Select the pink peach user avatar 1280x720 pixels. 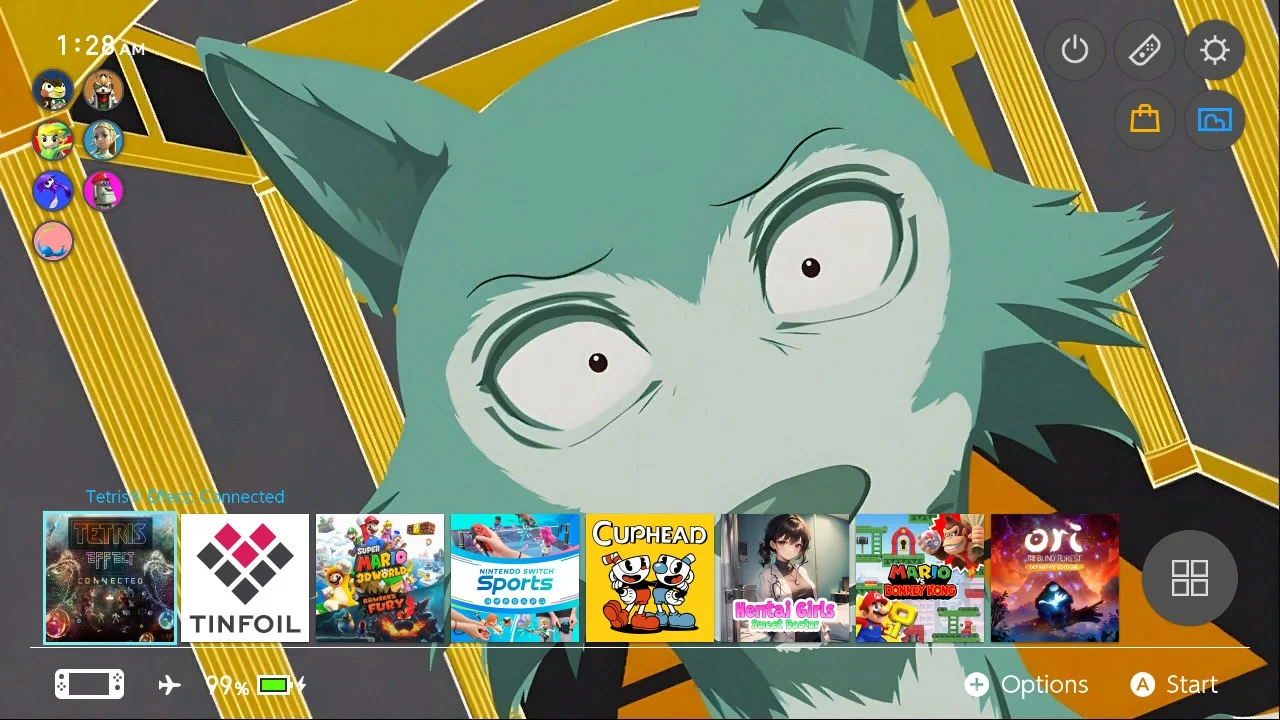(x=53, y=240)
